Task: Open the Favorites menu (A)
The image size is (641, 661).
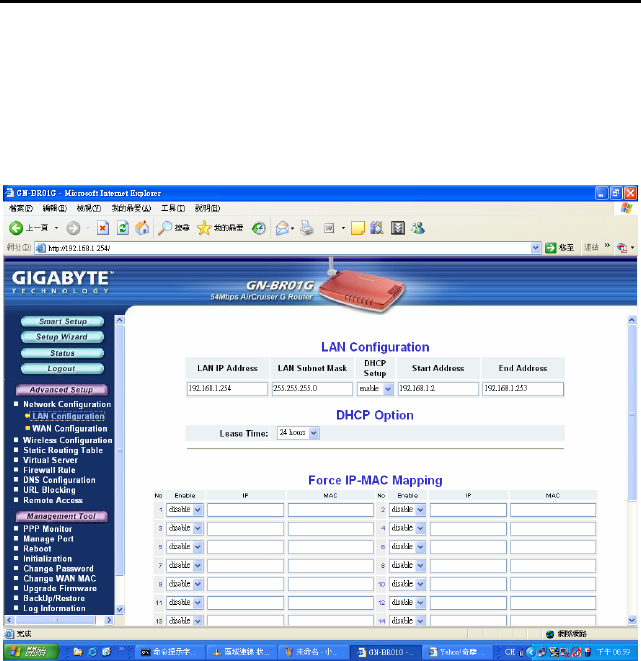Action: [x=131, y=208]
